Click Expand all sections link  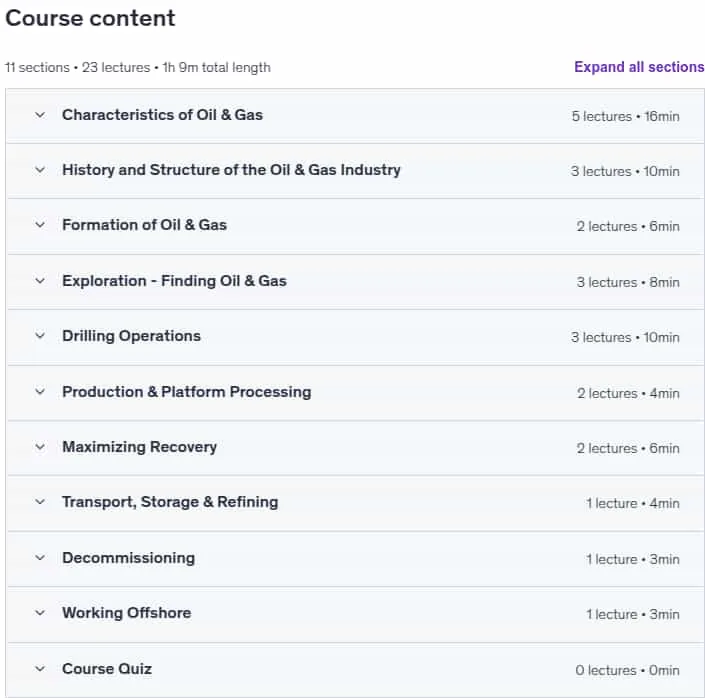pyautogui.click(x=639, y=67)
